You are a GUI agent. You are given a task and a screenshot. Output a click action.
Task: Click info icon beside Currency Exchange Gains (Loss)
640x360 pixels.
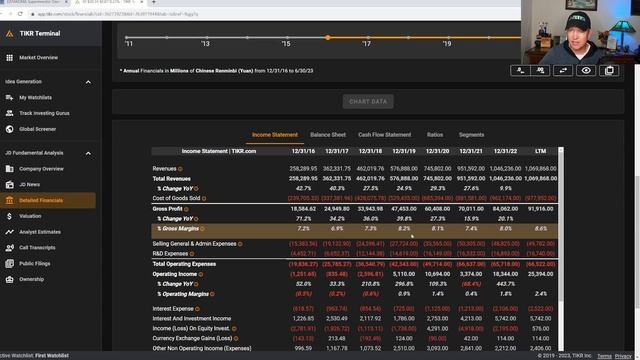(236, 338)
